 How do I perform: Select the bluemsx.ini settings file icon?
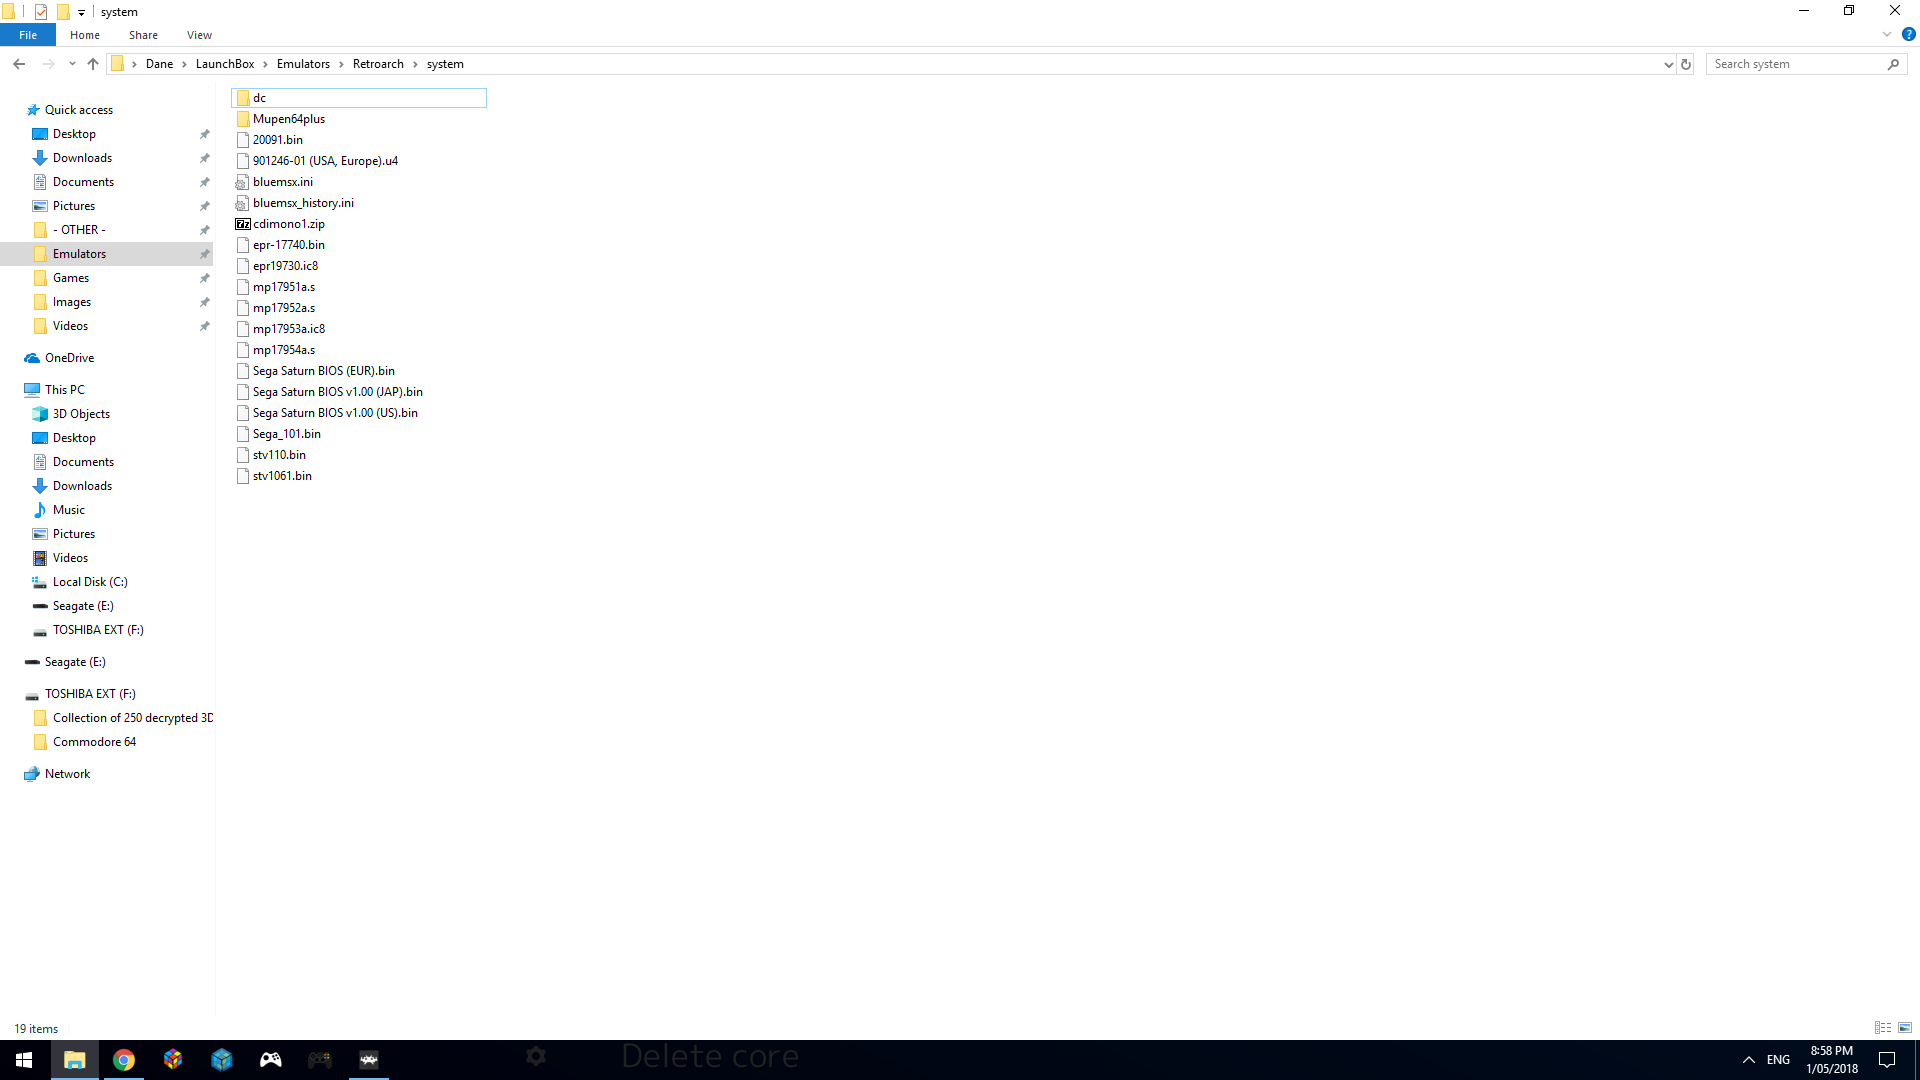(x=242, y=182)
